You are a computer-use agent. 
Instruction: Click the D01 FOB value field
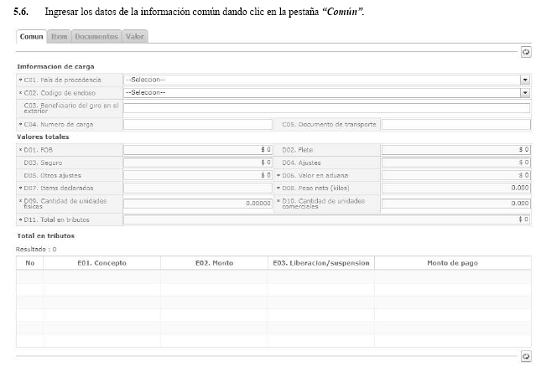tap(198, 150)
